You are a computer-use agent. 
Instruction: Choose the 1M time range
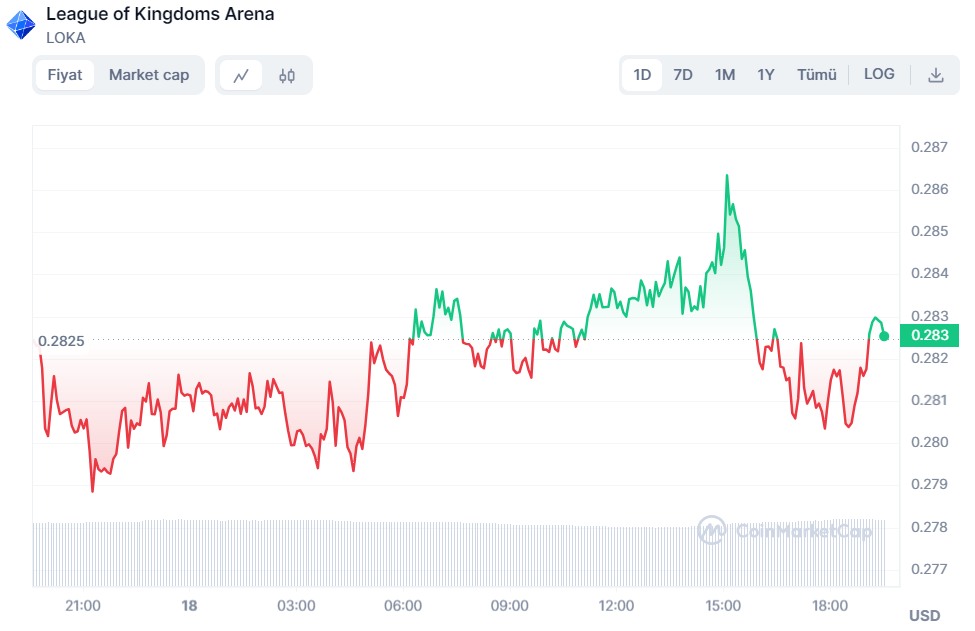[x=725, y=75]
